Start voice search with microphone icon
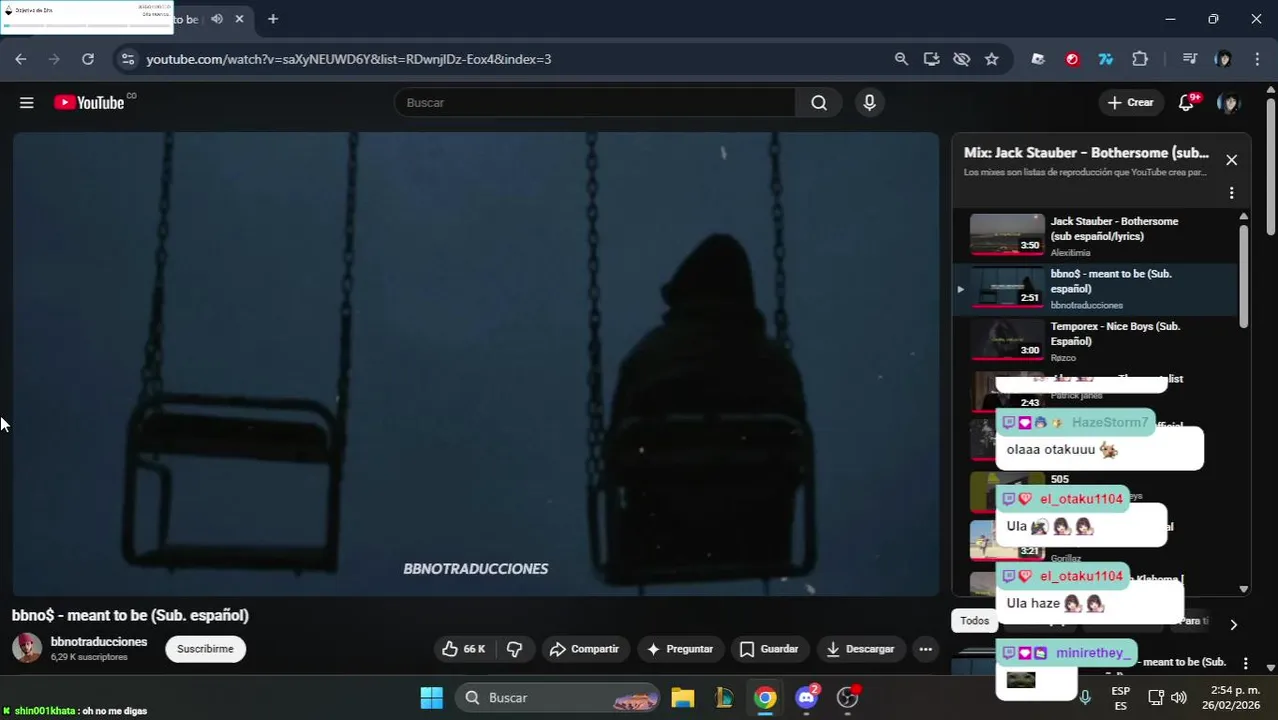Viewport: 1278px width, 720px height. [x=869, y=102]
